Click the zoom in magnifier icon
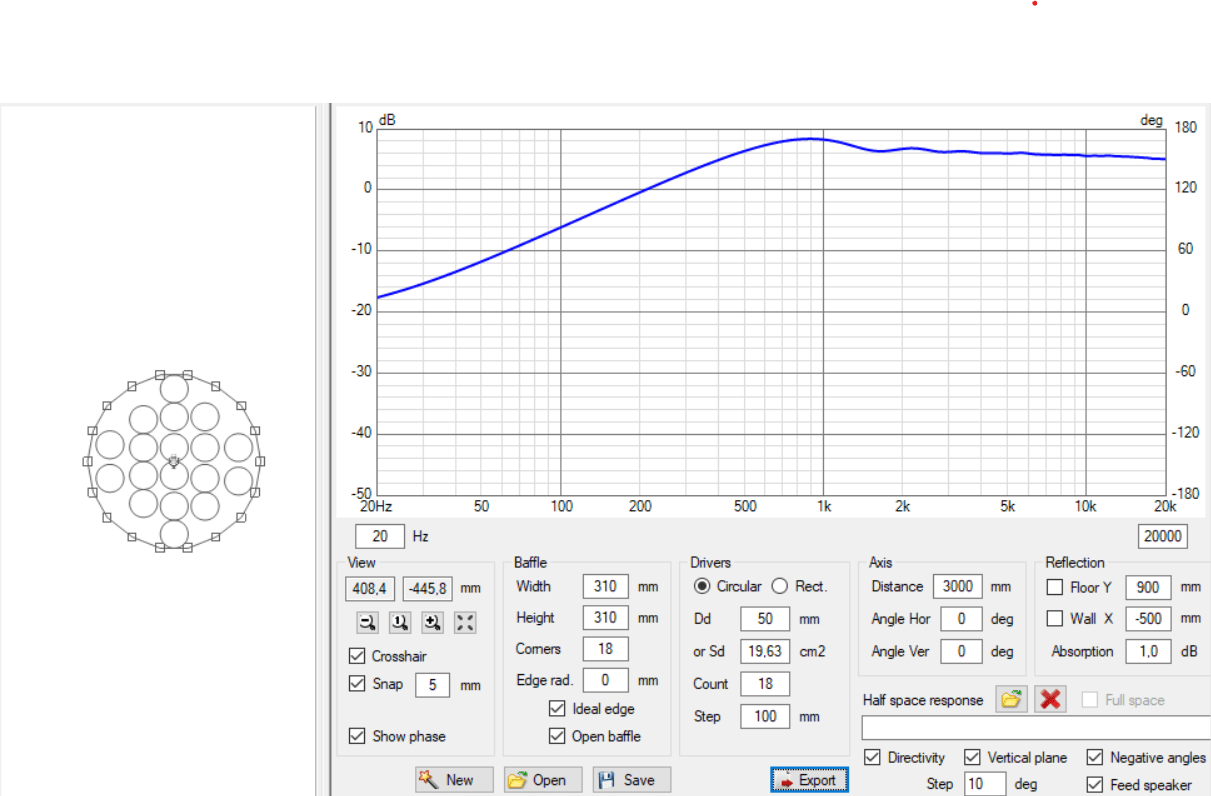 432,623
